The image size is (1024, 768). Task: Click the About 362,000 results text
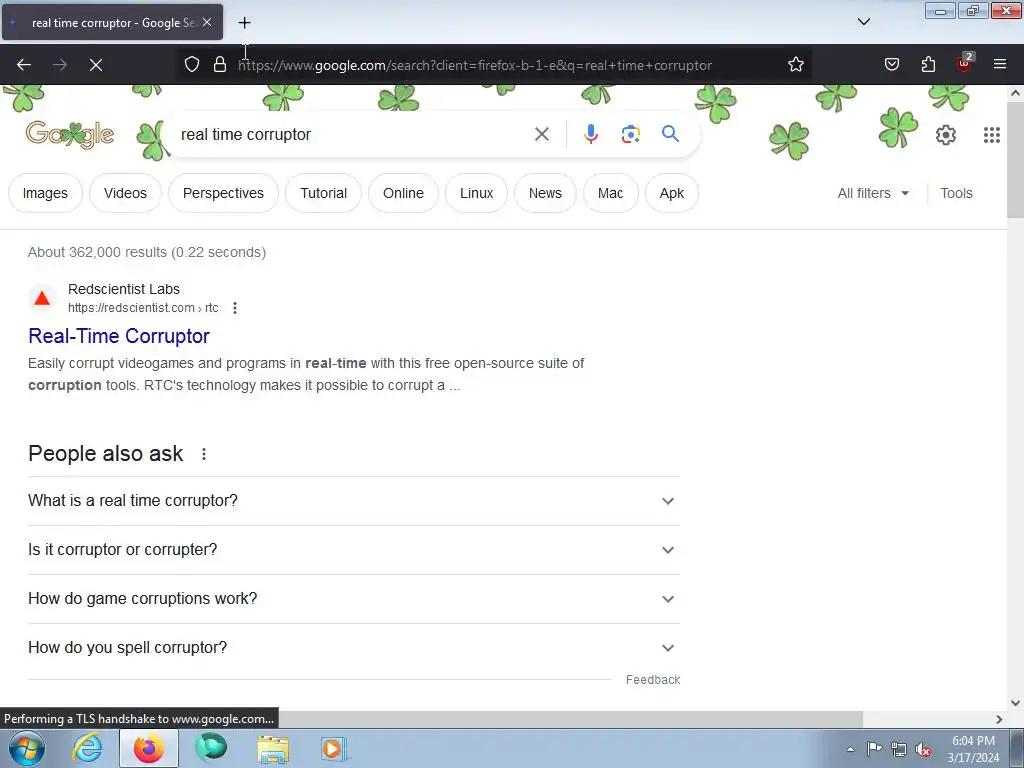click(147, 253)
